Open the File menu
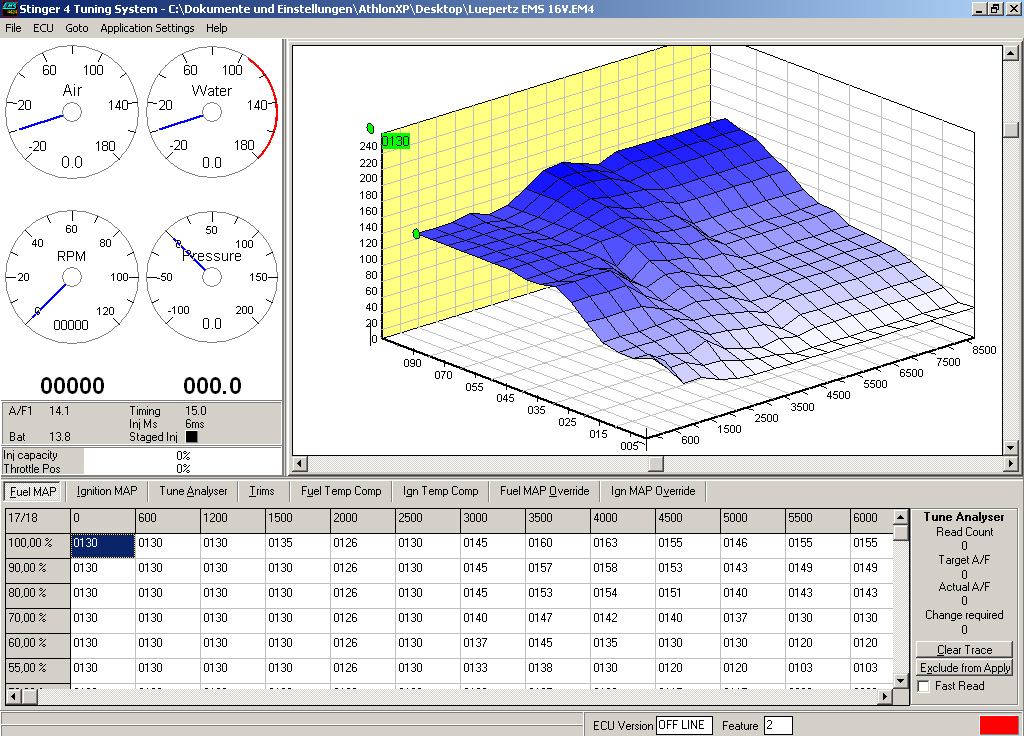1024x736 pixels. (x=13, y=28)
